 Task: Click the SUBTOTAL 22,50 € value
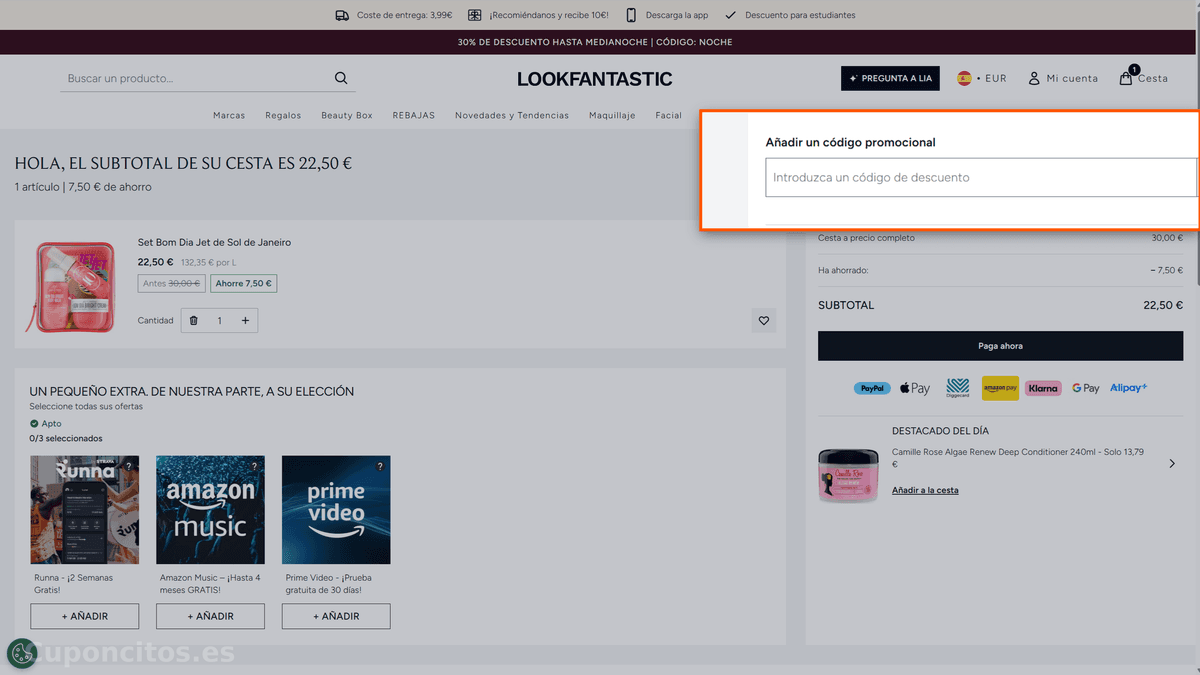coord(1163,305)
